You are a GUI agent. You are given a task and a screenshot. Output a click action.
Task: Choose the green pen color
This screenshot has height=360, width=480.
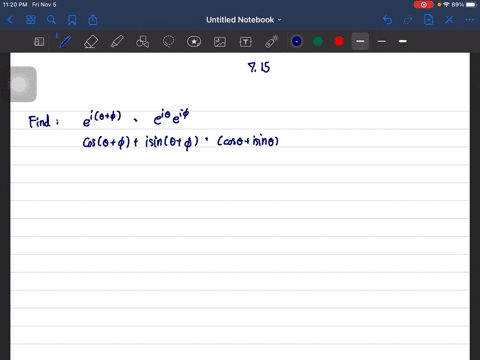(318, 41)
